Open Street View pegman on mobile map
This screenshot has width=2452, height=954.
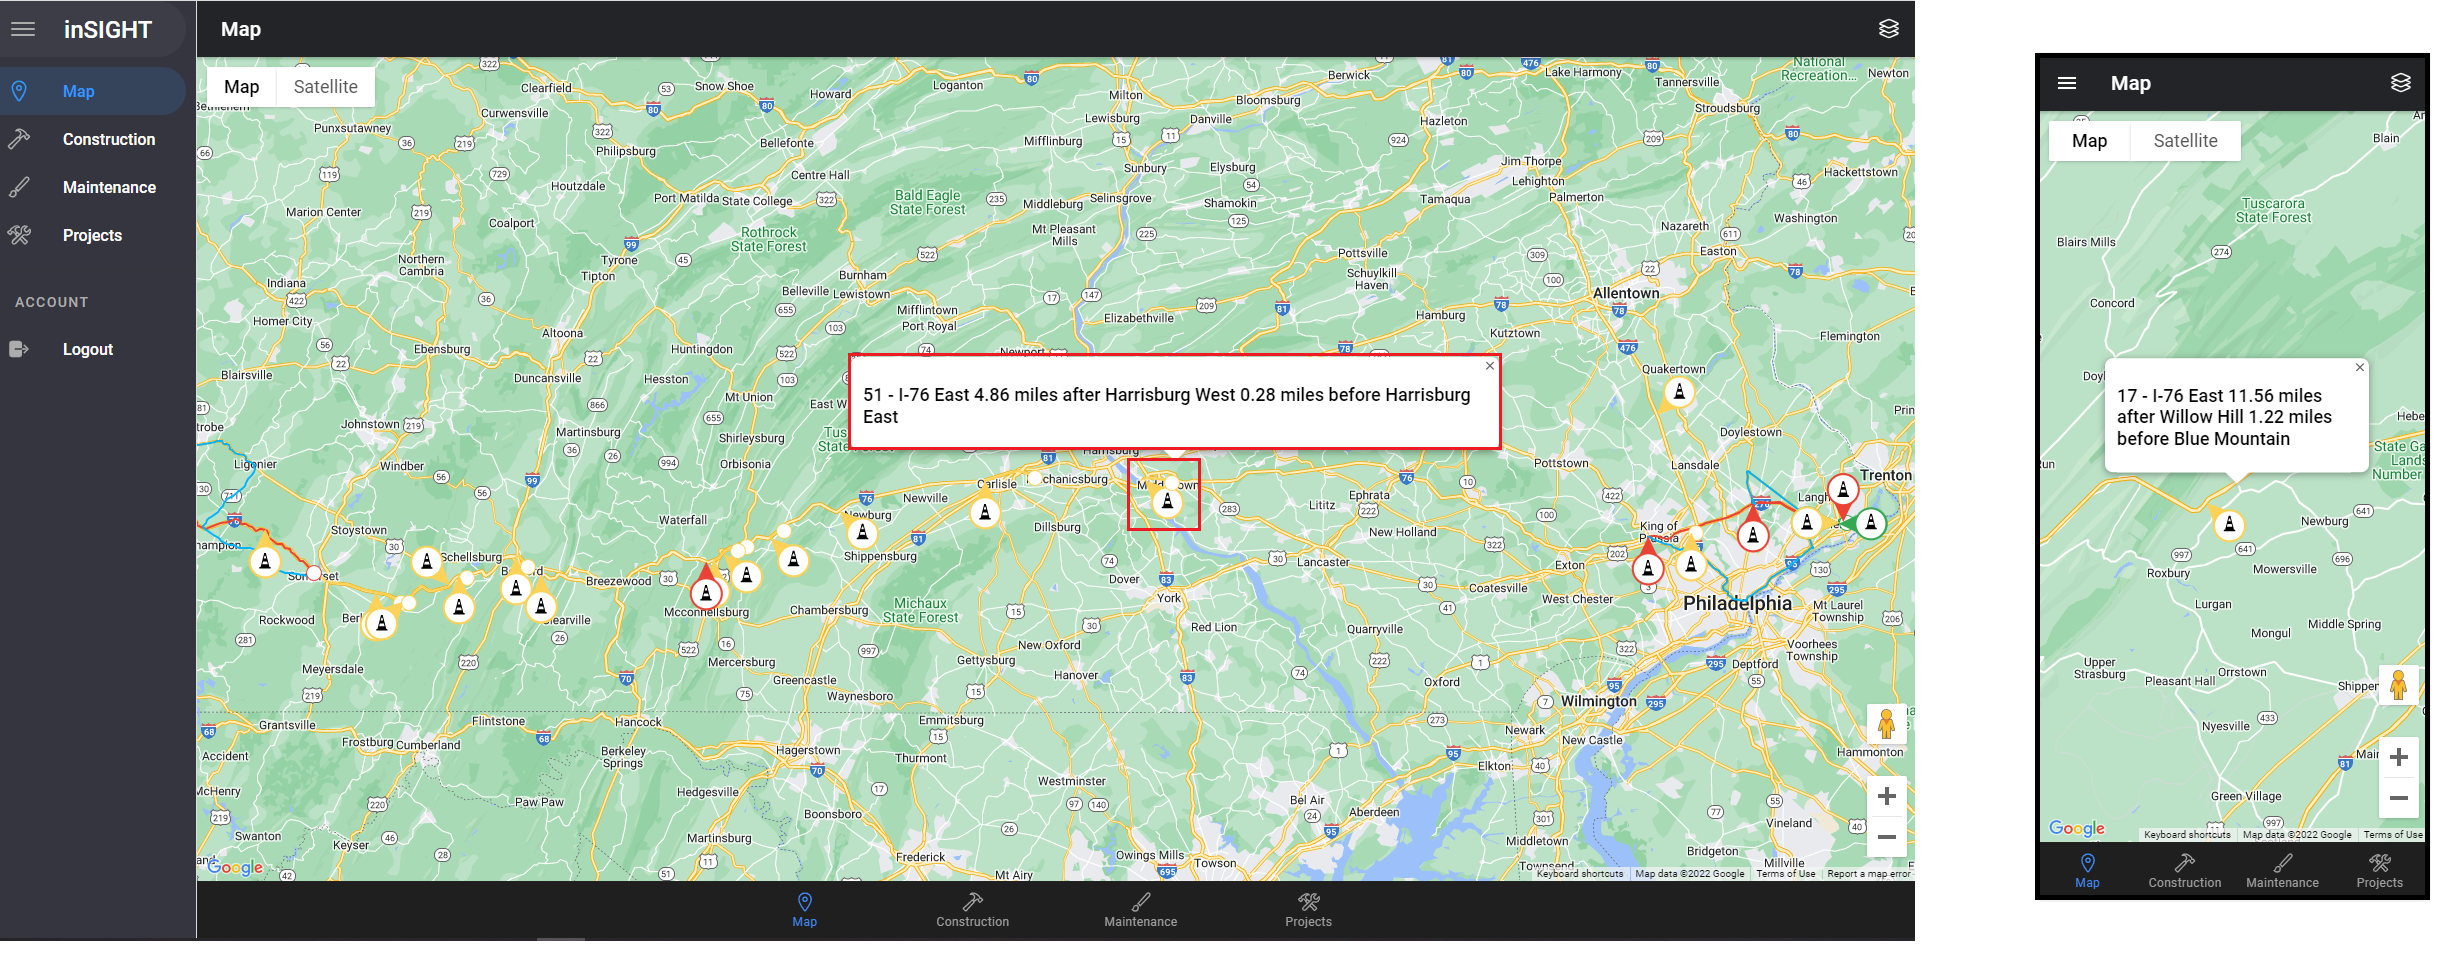click(2398, 685)
